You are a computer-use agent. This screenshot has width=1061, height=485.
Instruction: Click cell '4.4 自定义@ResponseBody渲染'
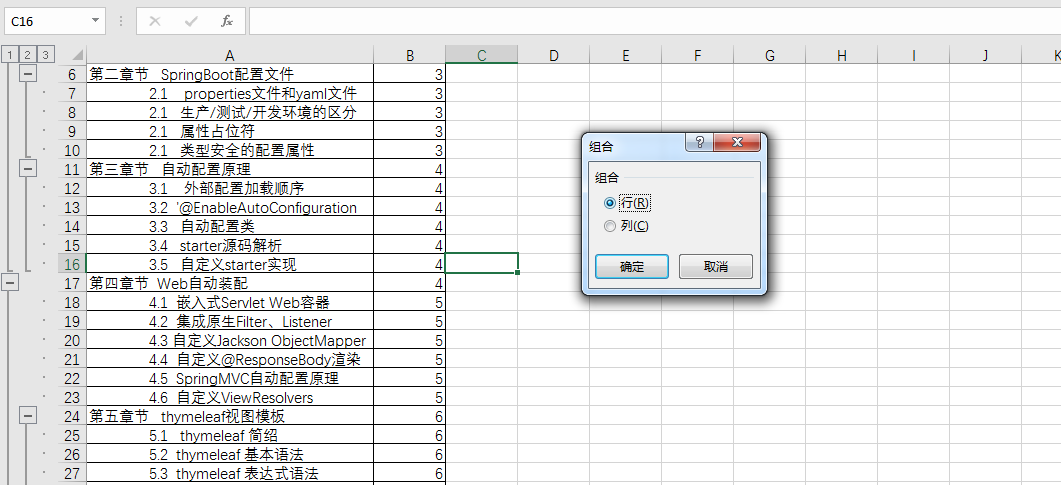click(x=230, y=358)
